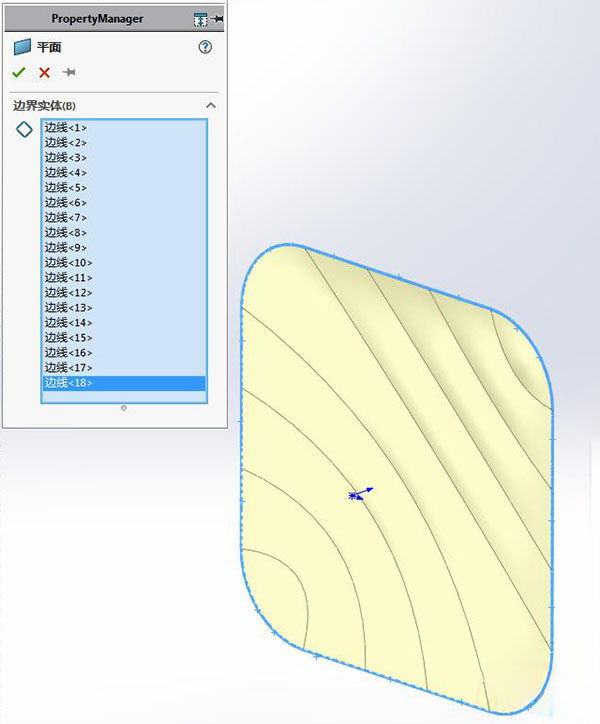
Task: Select highlighted 边线<18> entry
Action: [124, 383]
